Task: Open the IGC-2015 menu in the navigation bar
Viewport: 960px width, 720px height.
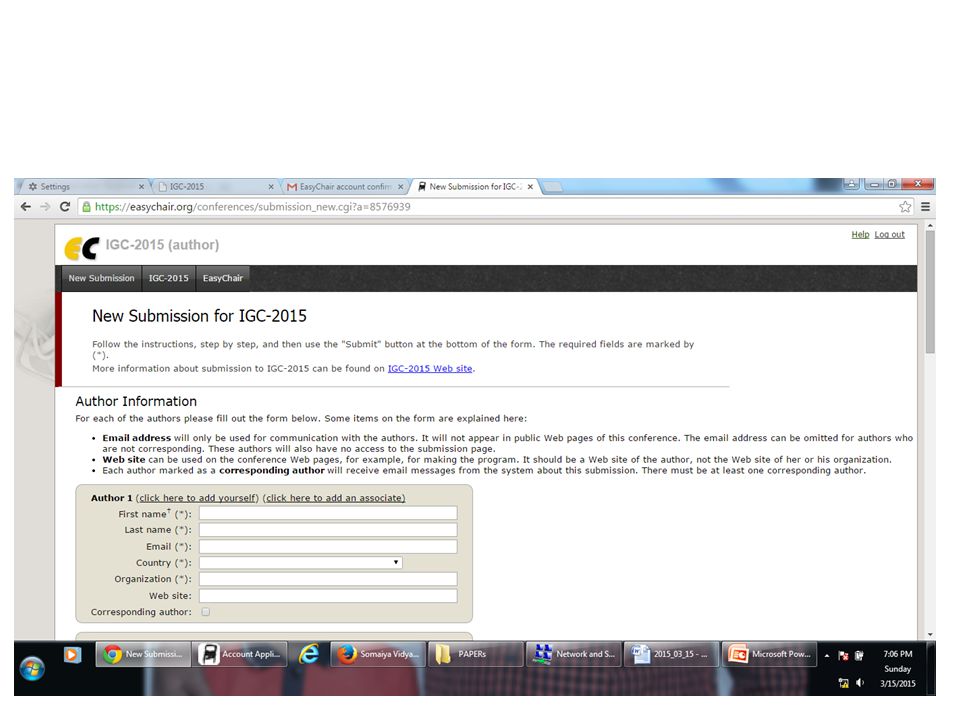Action: click(x=169, y=278)
